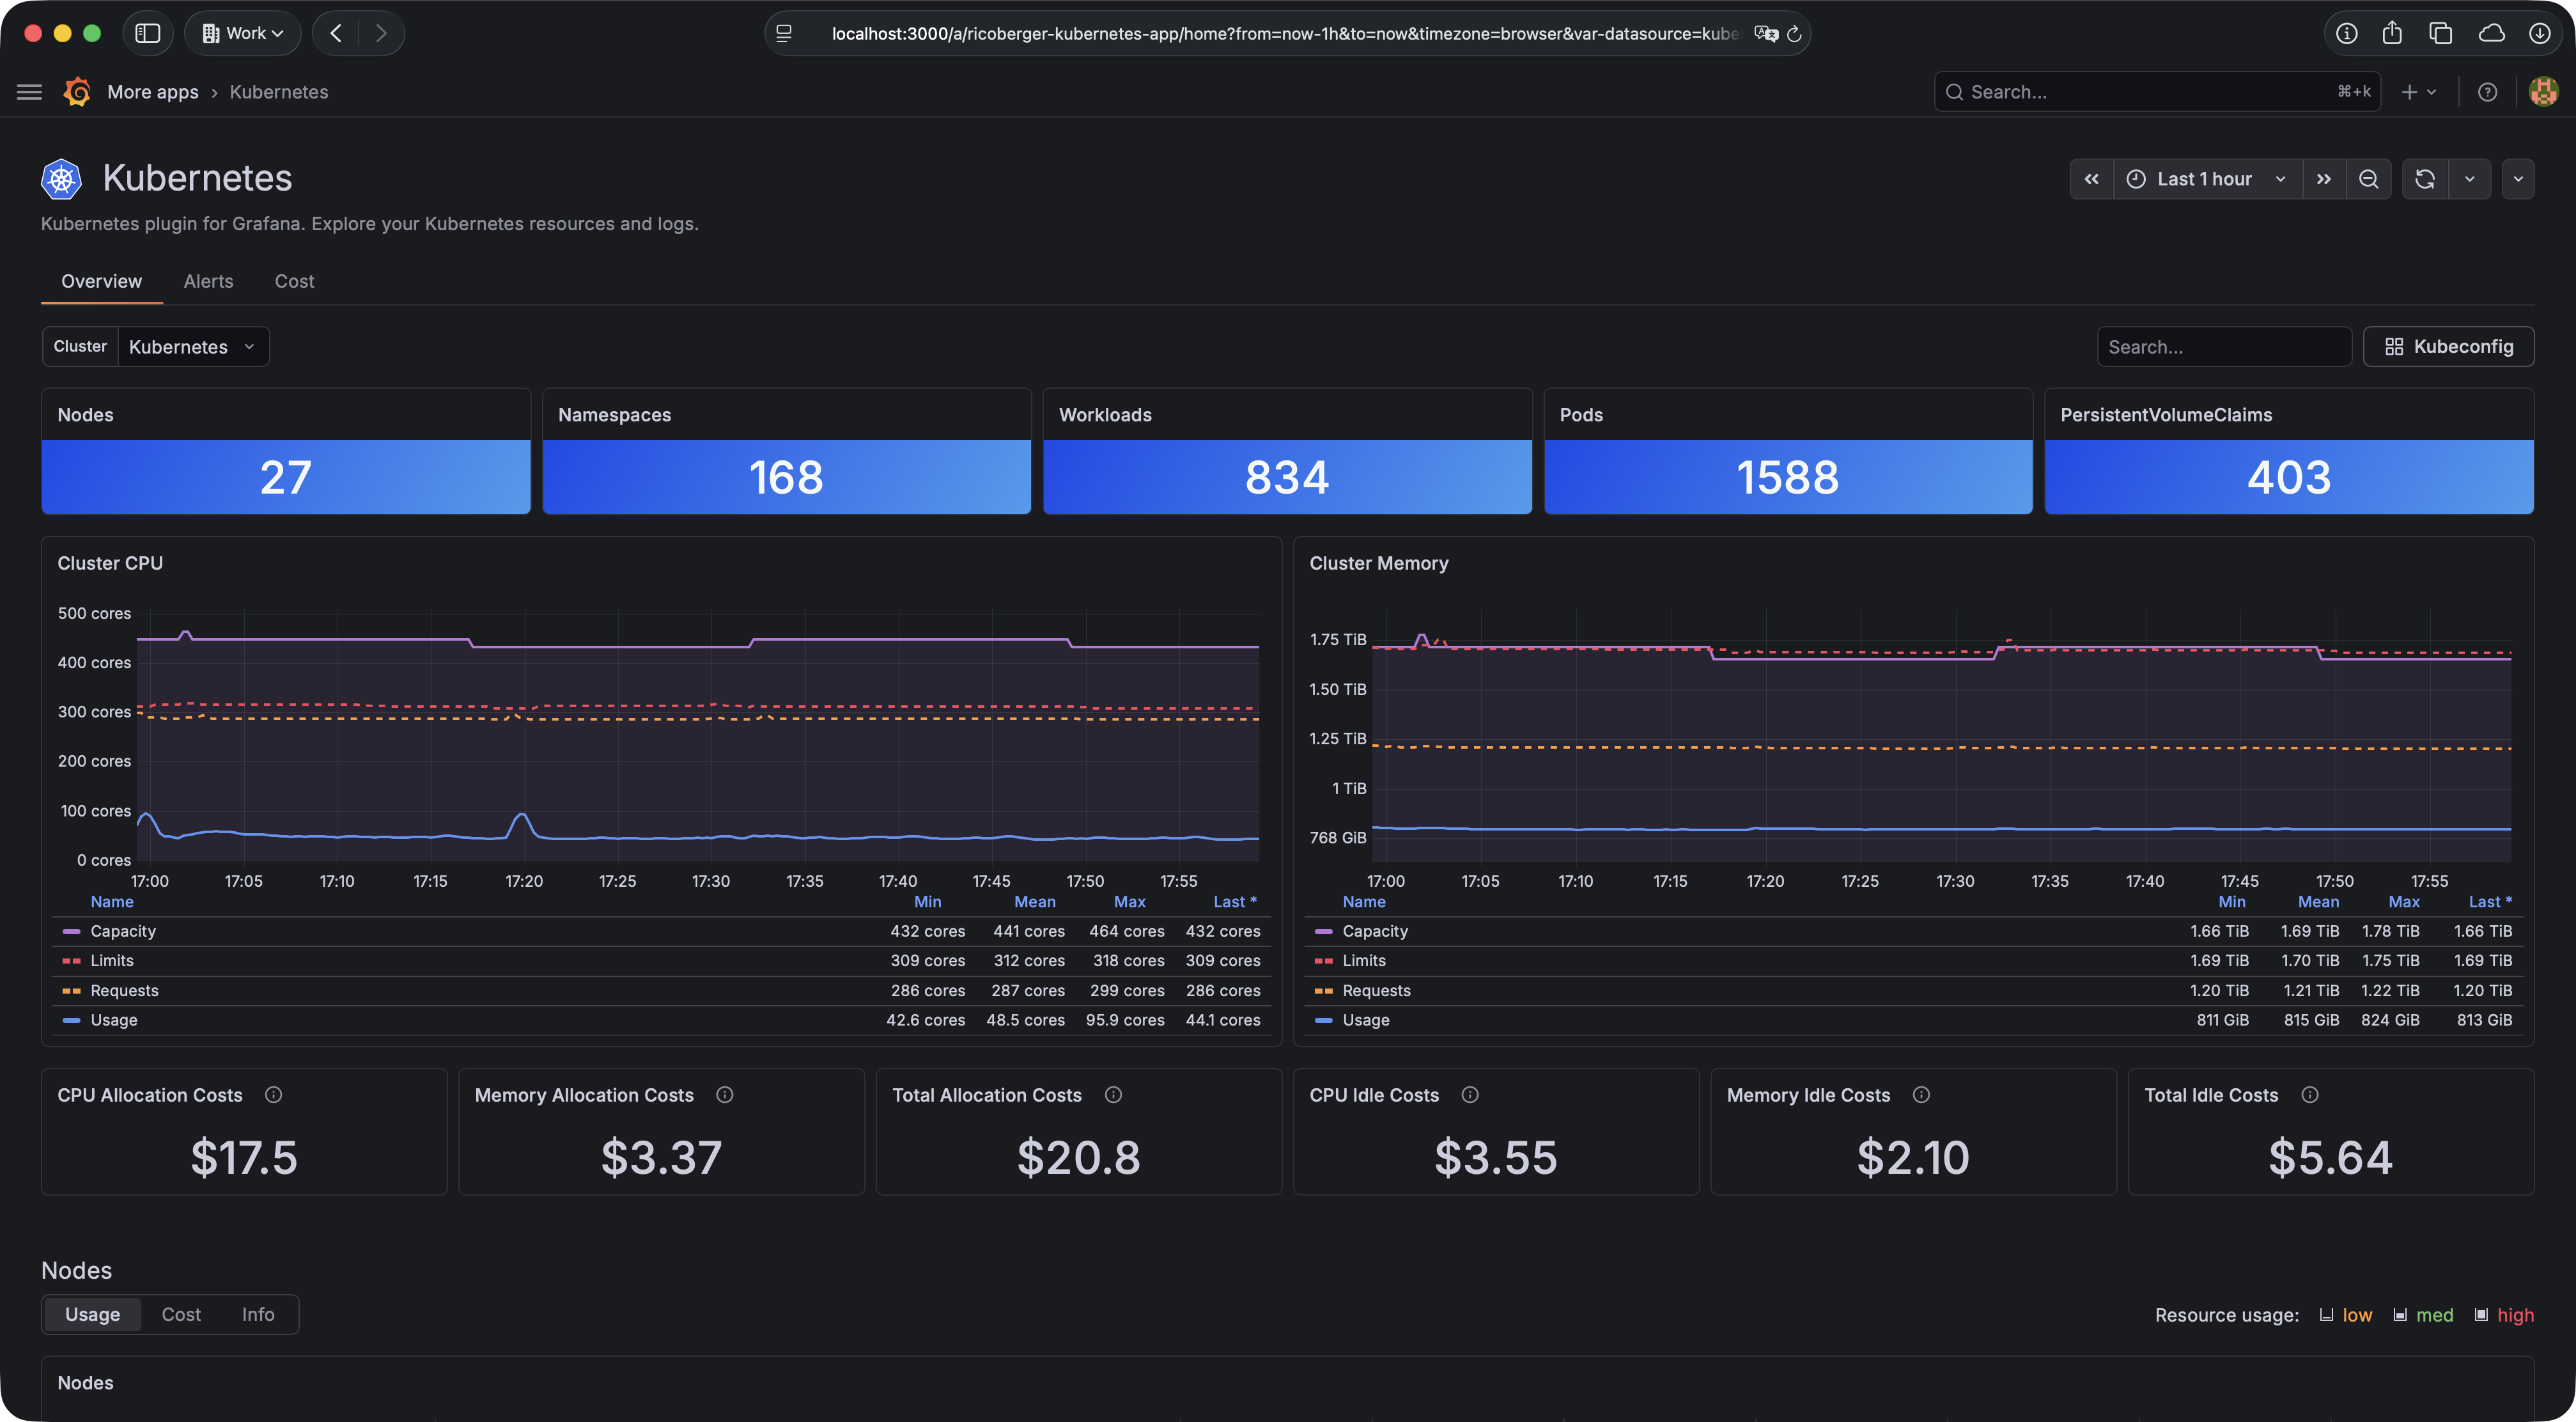The image size is (2576, 1422).
Task: Zoom out the time range
Action: tap(2368, 179)
